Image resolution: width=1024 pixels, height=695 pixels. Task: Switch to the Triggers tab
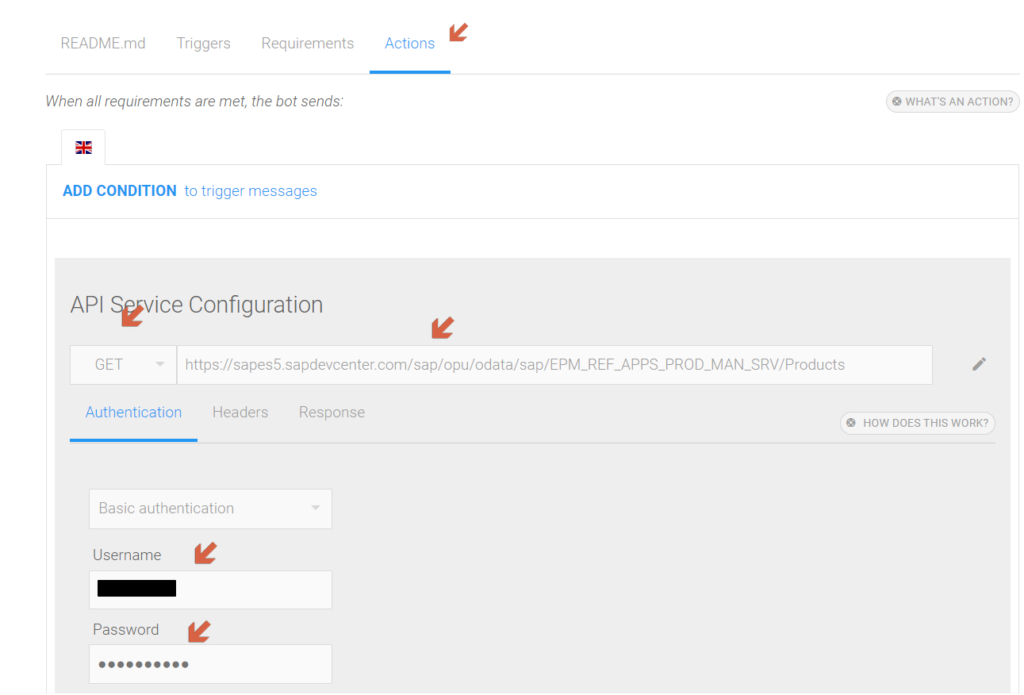pos(203,43)
